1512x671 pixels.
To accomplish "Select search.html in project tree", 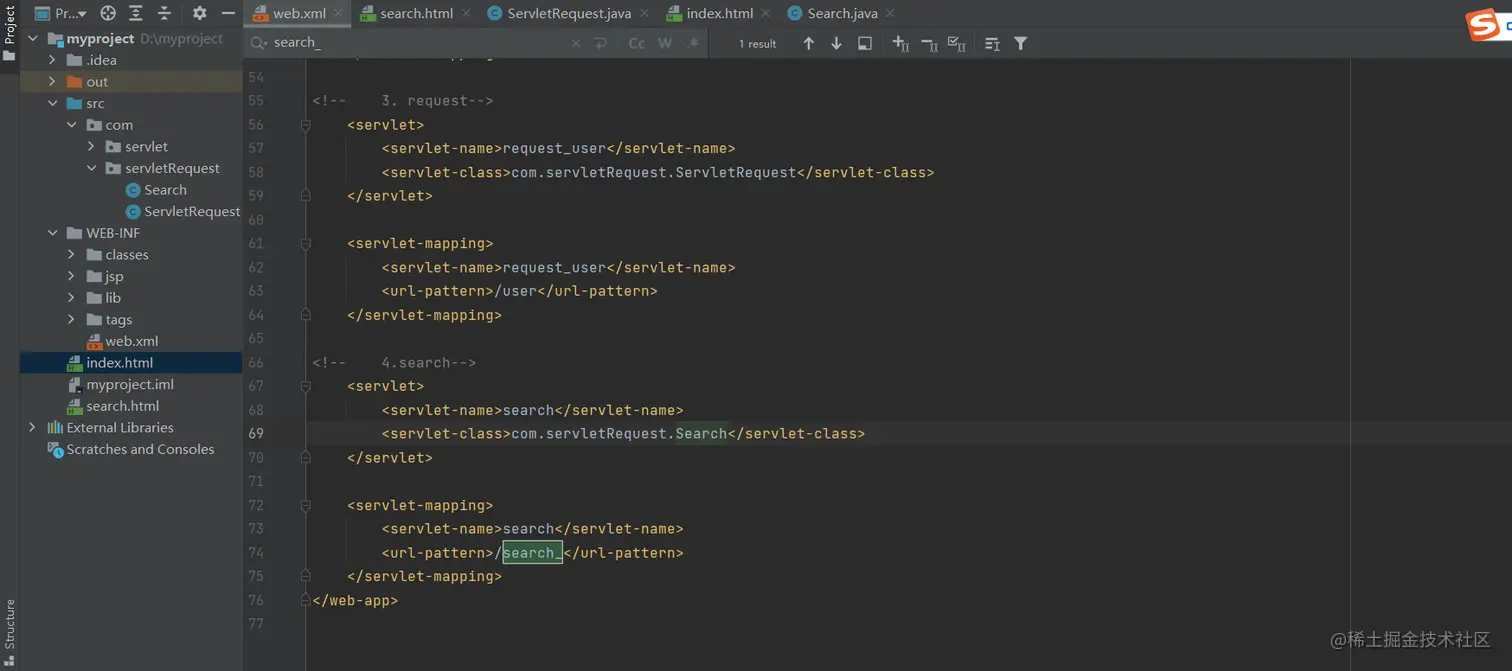I will pos(113,406).
